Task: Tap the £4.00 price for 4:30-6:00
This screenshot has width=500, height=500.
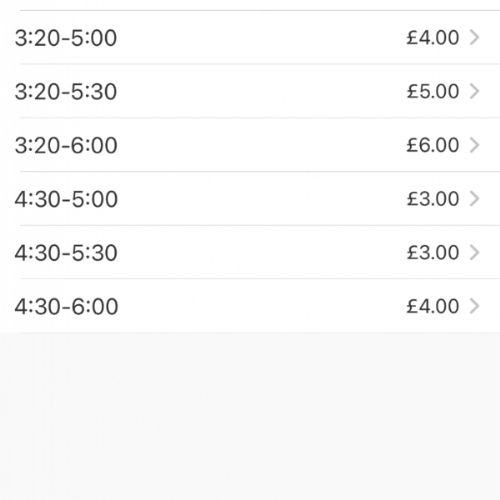Action: (x=433, y=306)
